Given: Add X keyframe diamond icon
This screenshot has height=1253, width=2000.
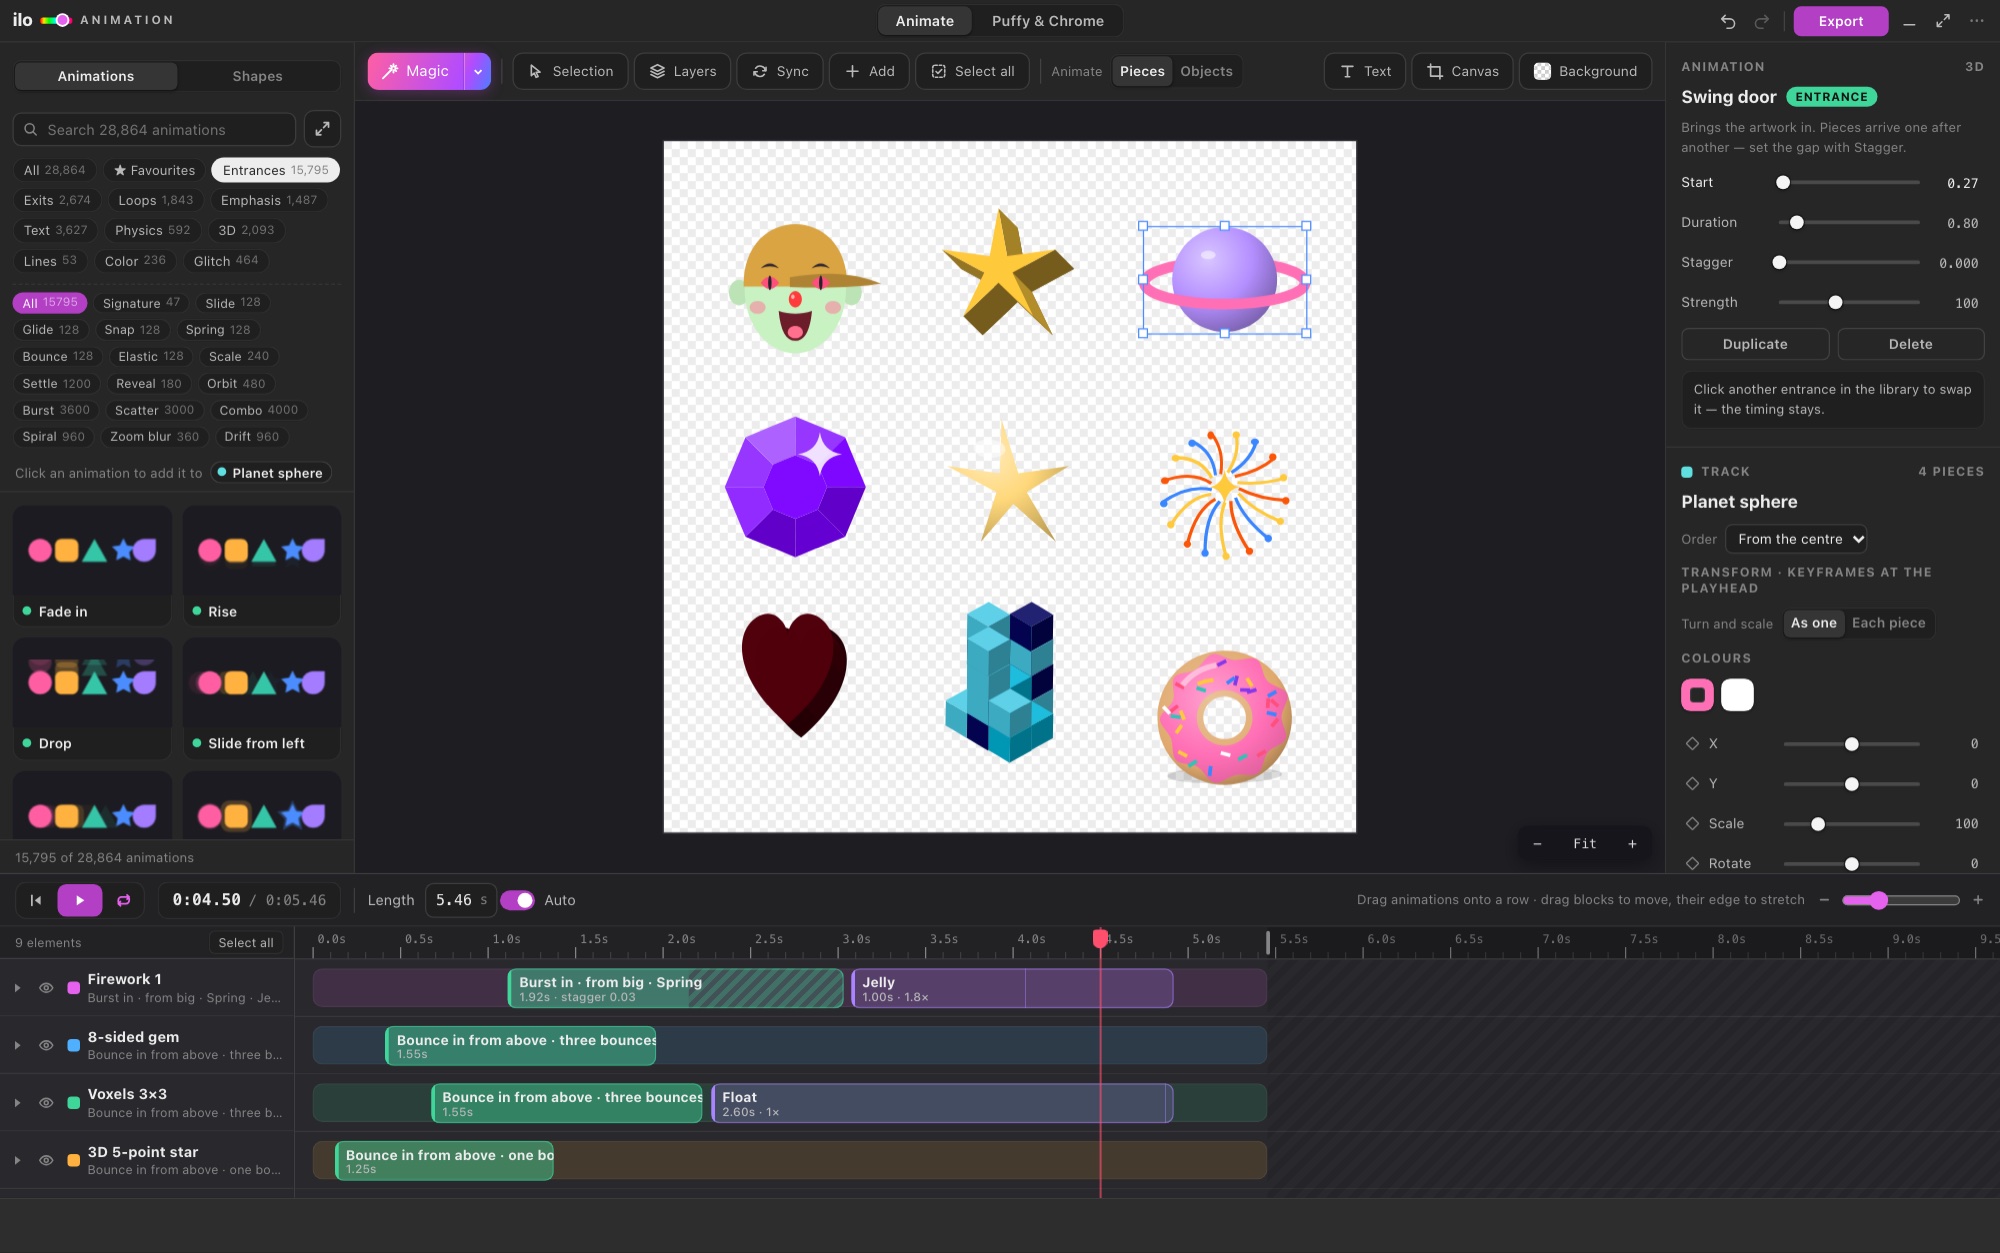Looking at the screenshot, I should (1692, 743).
